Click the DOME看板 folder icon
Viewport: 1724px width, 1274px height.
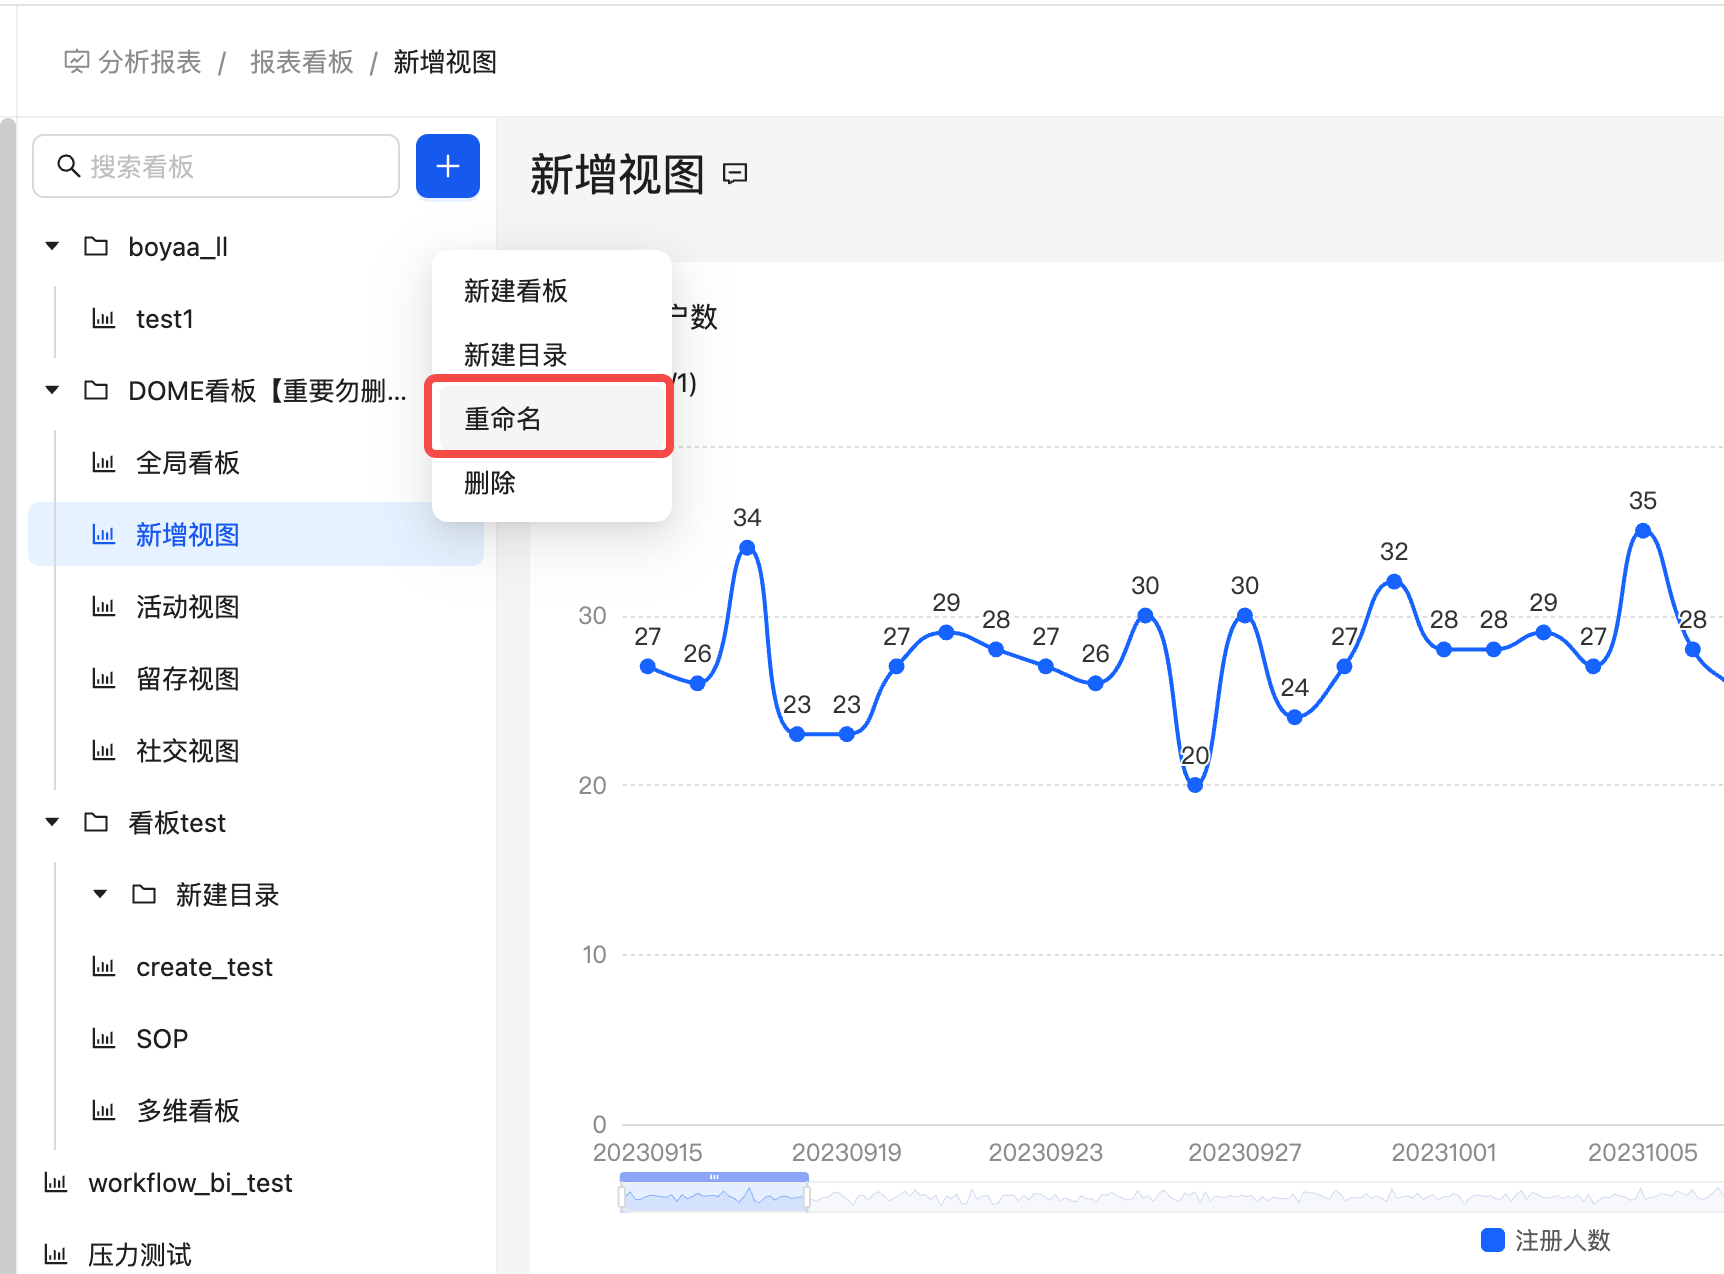(x=96, y=390)
